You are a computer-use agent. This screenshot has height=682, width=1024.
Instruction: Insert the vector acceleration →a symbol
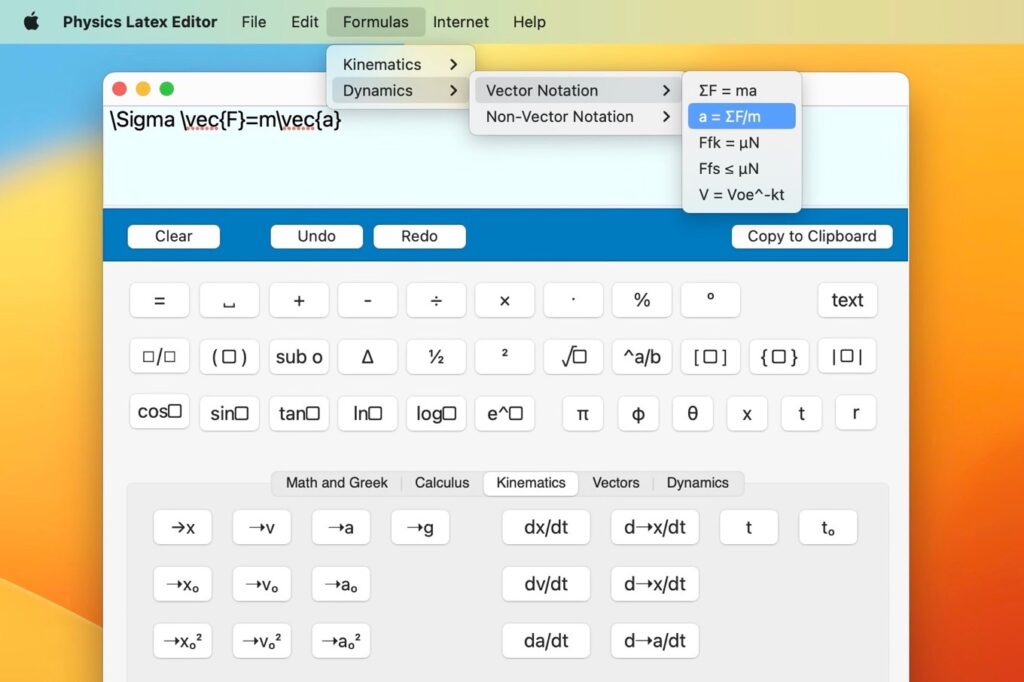341,527
